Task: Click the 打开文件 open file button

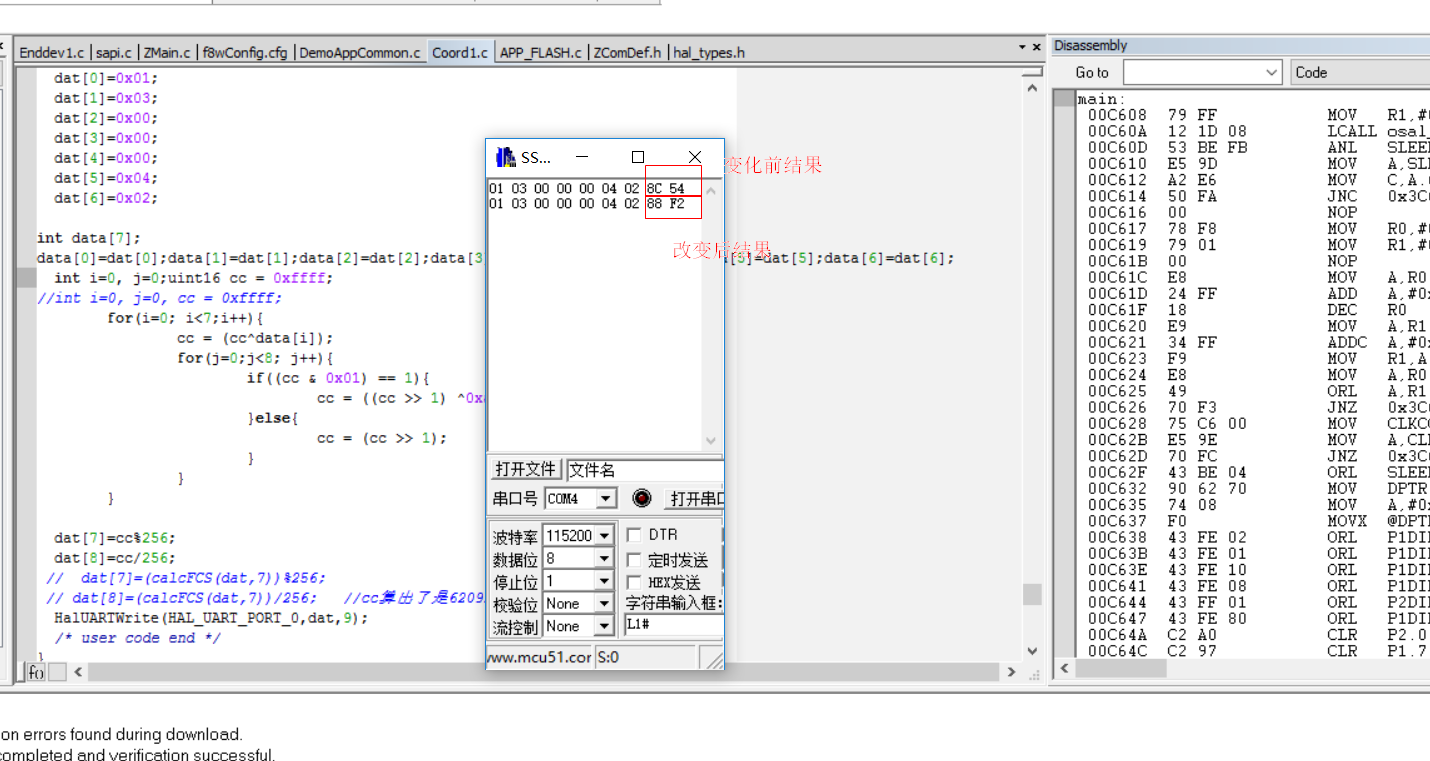Action: pos(526,470)
